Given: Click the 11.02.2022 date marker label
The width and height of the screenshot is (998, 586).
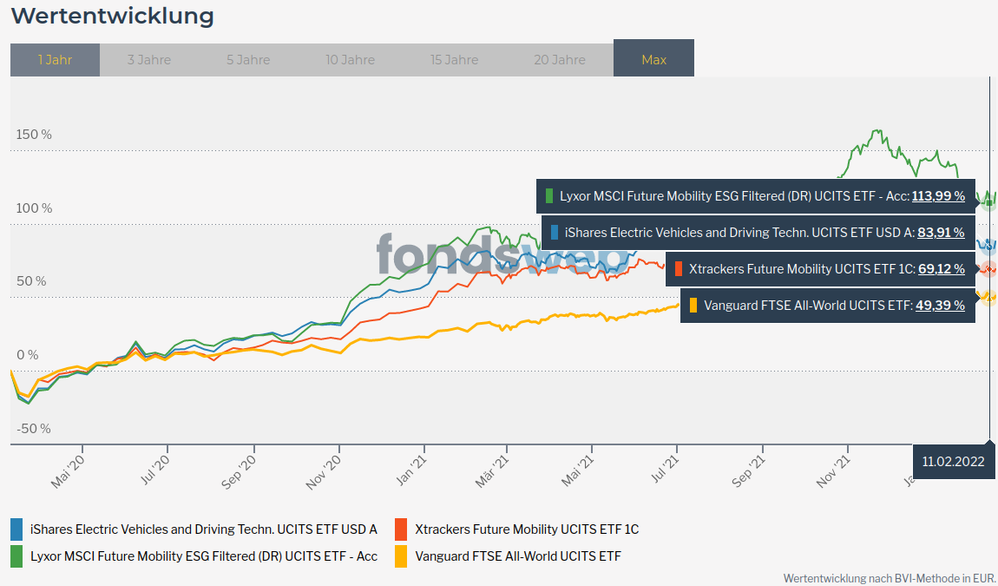Looking at the screenshot, I should pyautogui.click(x=953, y=461).
